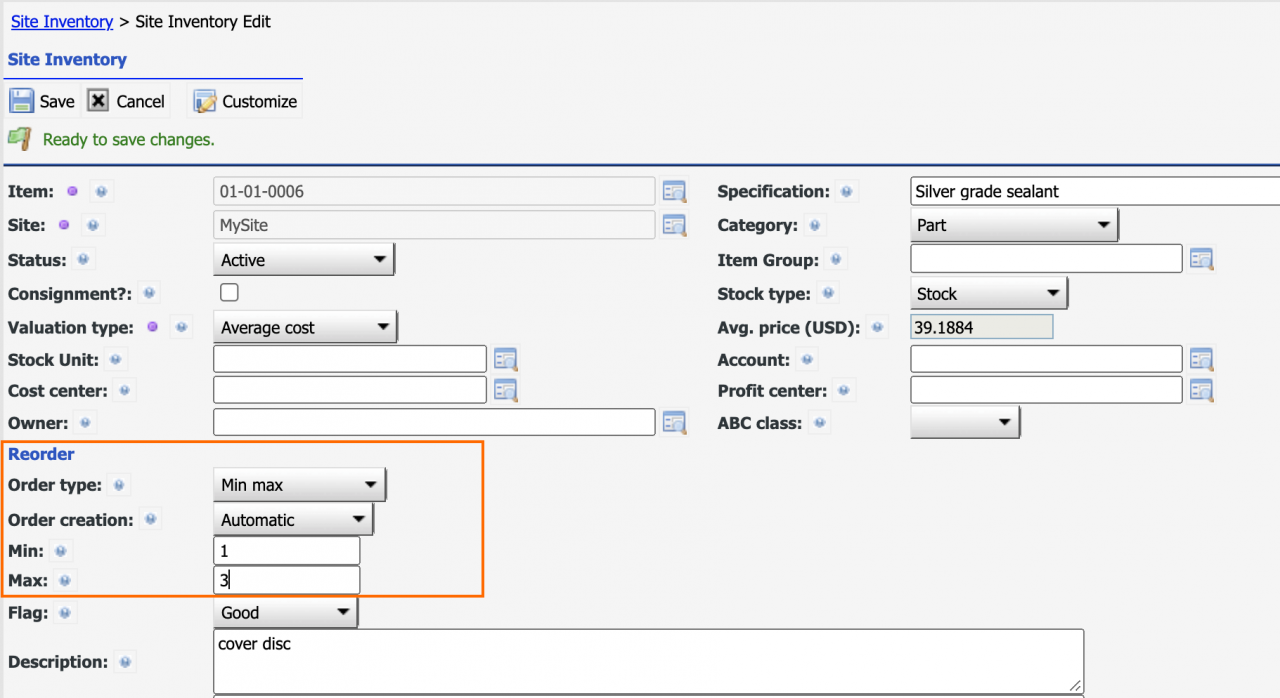
Task: Expand the Status dropdown showing Active
Action: pos(304,260)
